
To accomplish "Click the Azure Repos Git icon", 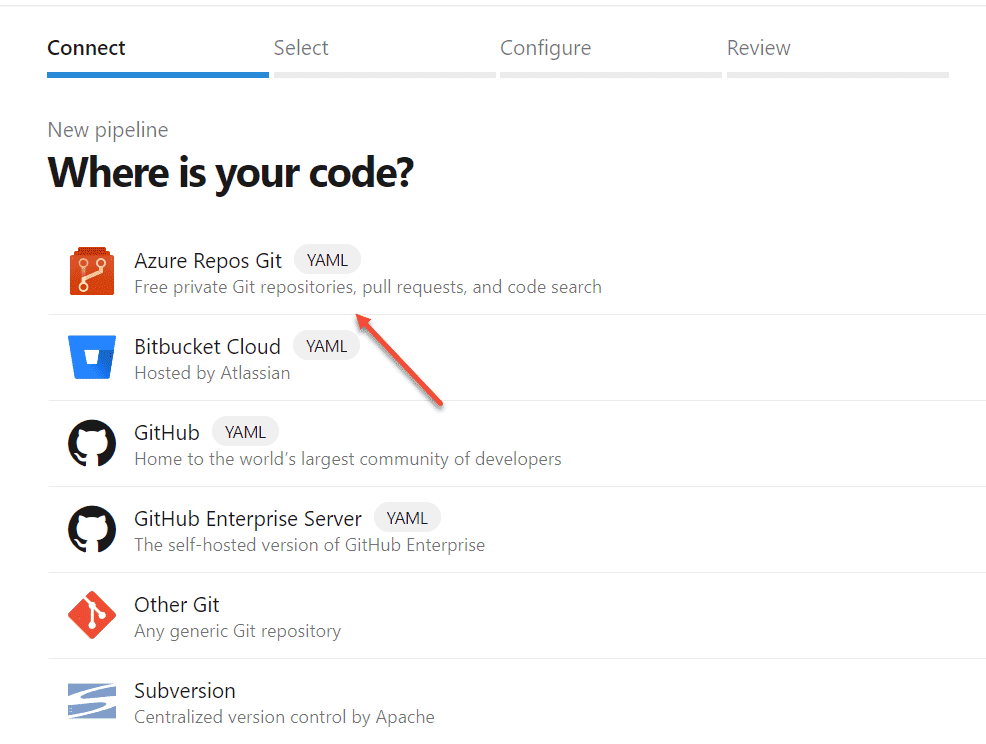I will (x=92, y=271).
